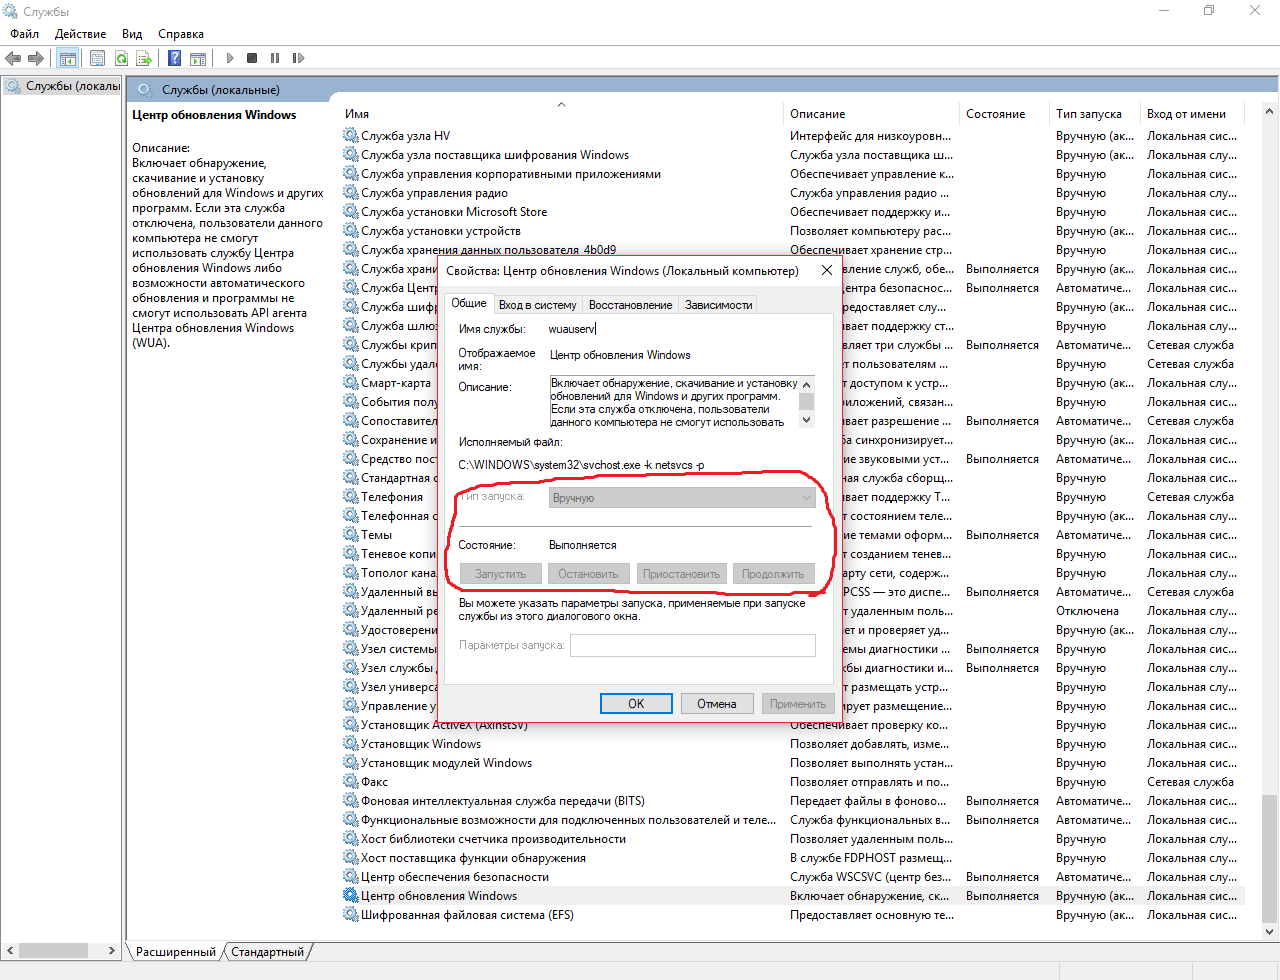Click the Остановить button in the dialog

pyautogui.click(x=588, y=574)
